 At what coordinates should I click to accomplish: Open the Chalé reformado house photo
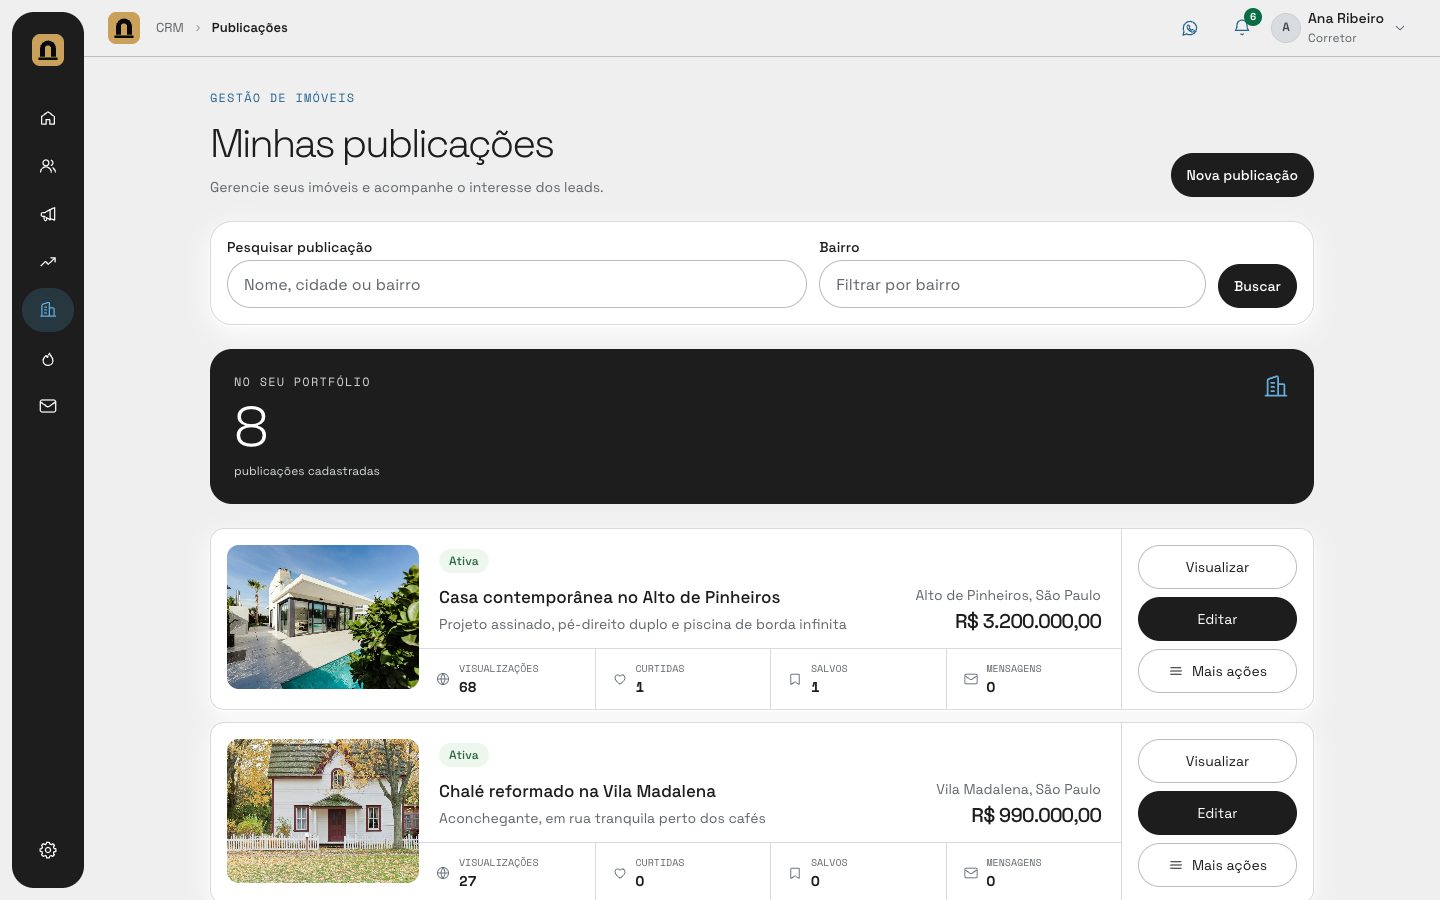323,811
